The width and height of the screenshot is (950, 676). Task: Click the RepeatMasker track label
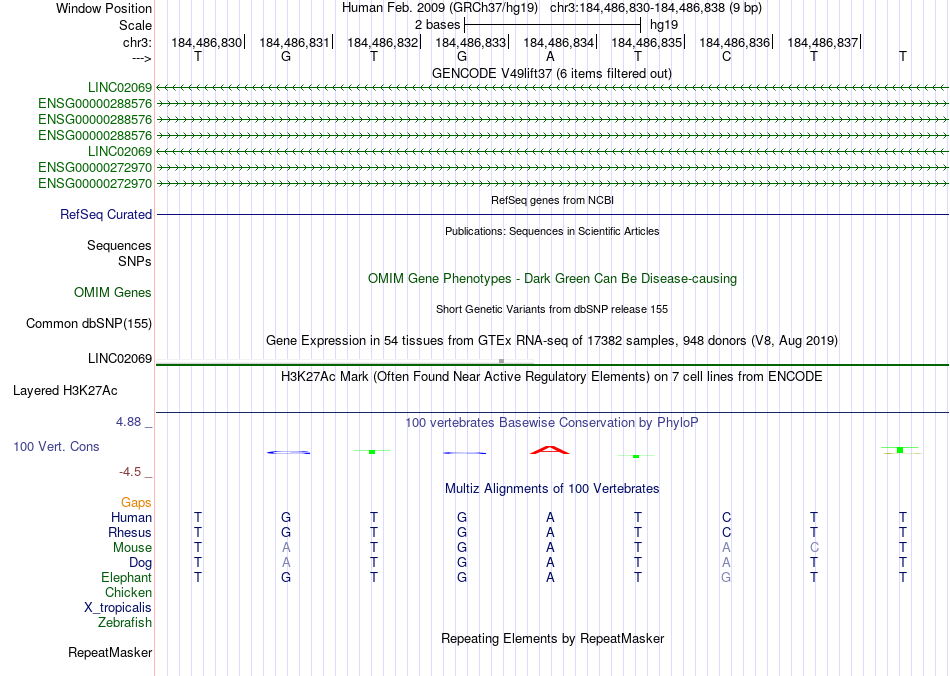(x=110, y=652)
